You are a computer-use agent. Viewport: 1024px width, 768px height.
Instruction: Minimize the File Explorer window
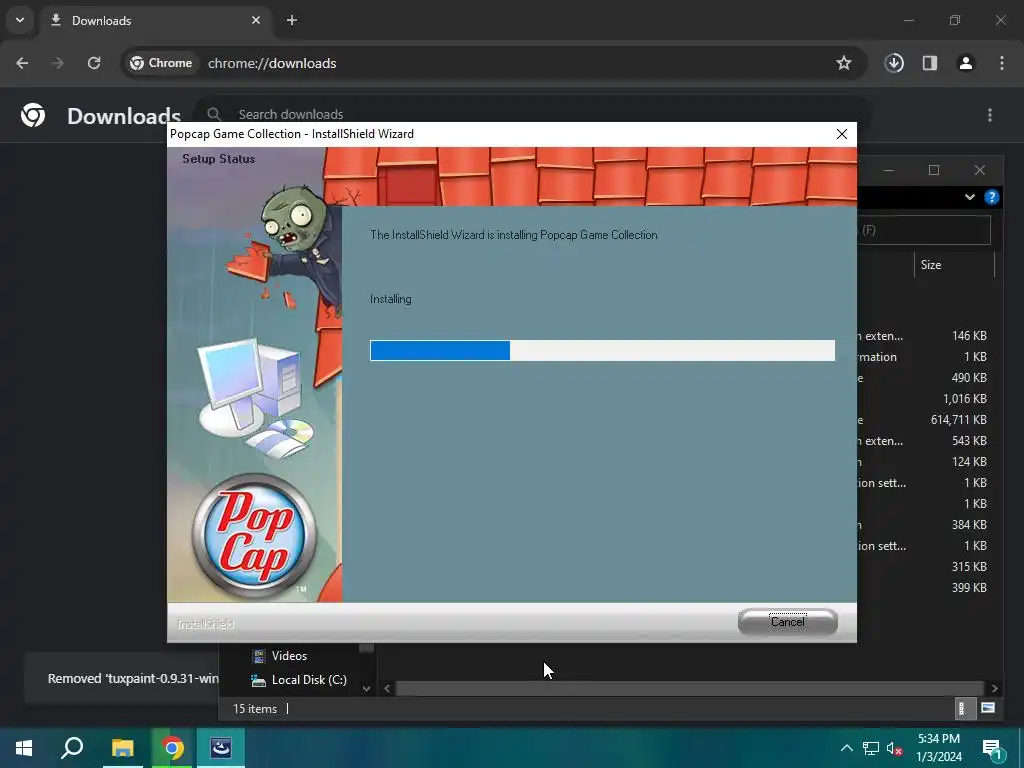(x=889, y=170)
